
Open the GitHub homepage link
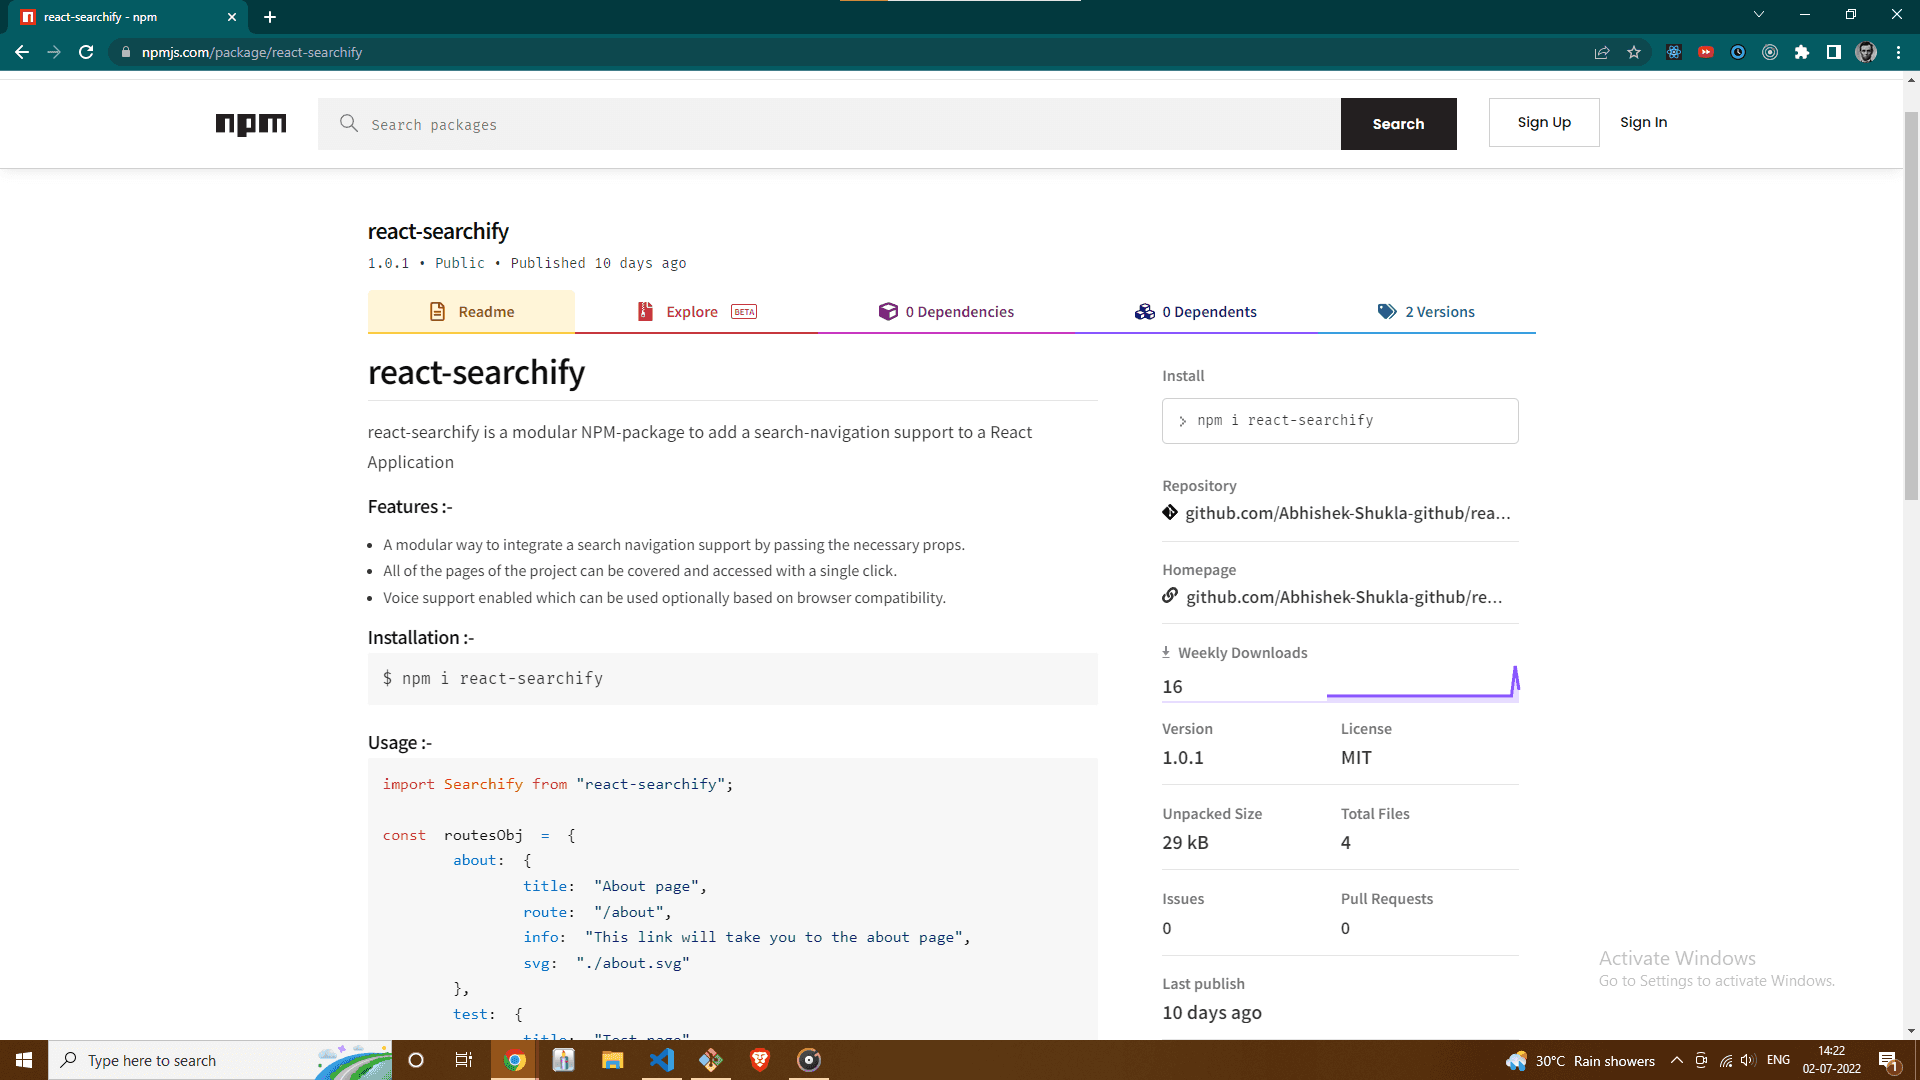tap(1343, 597)
